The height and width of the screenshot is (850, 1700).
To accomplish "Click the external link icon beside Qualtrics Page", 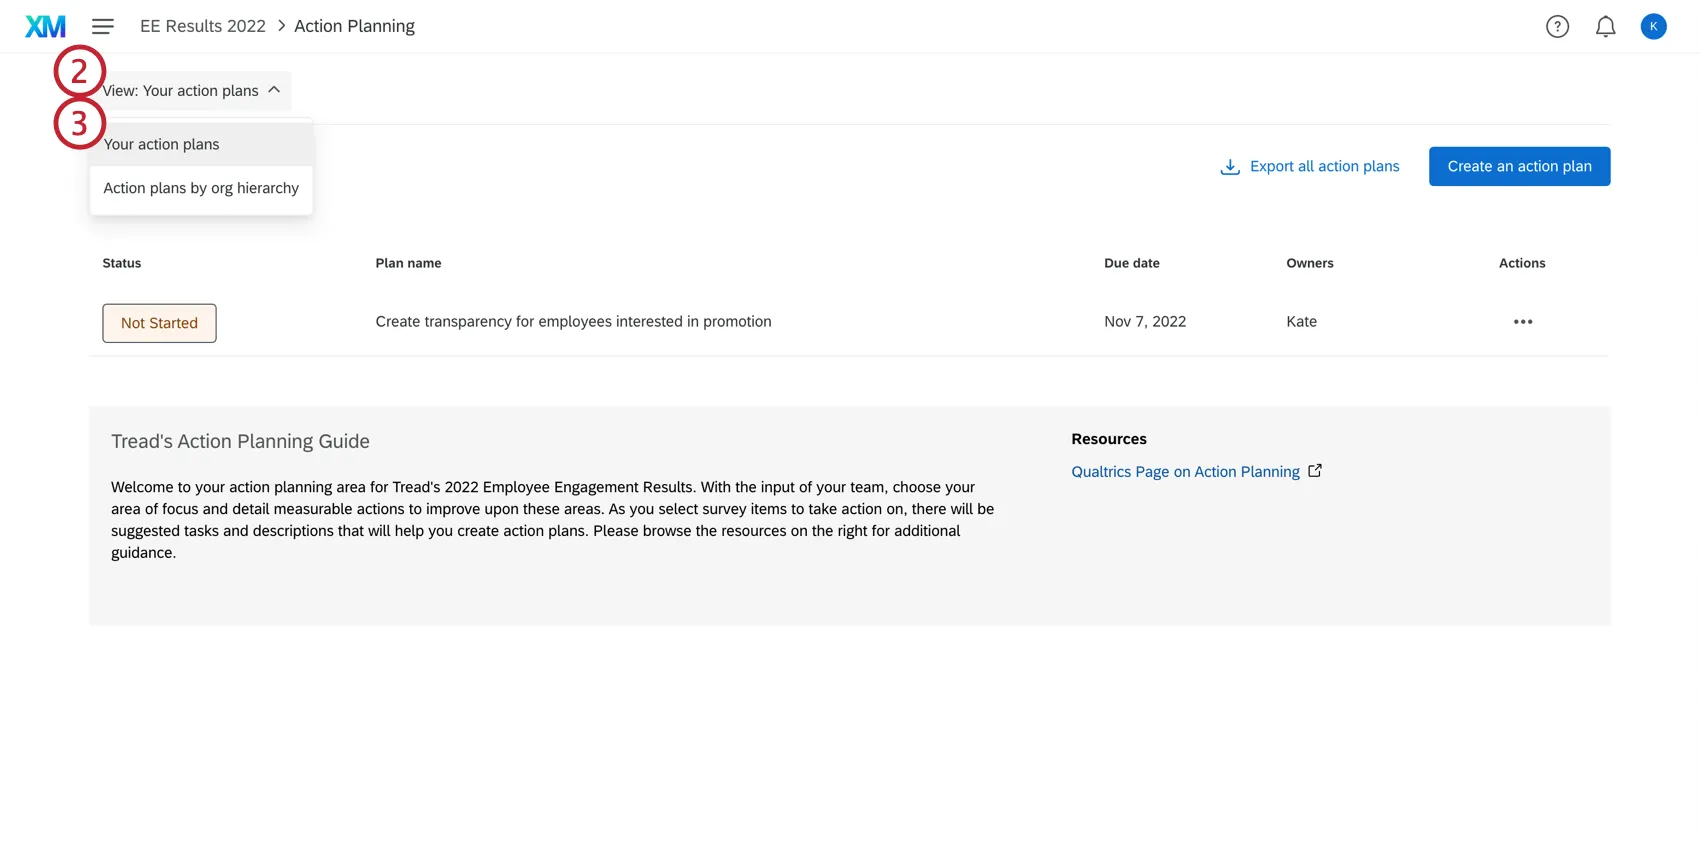I will click(1315, 471).
